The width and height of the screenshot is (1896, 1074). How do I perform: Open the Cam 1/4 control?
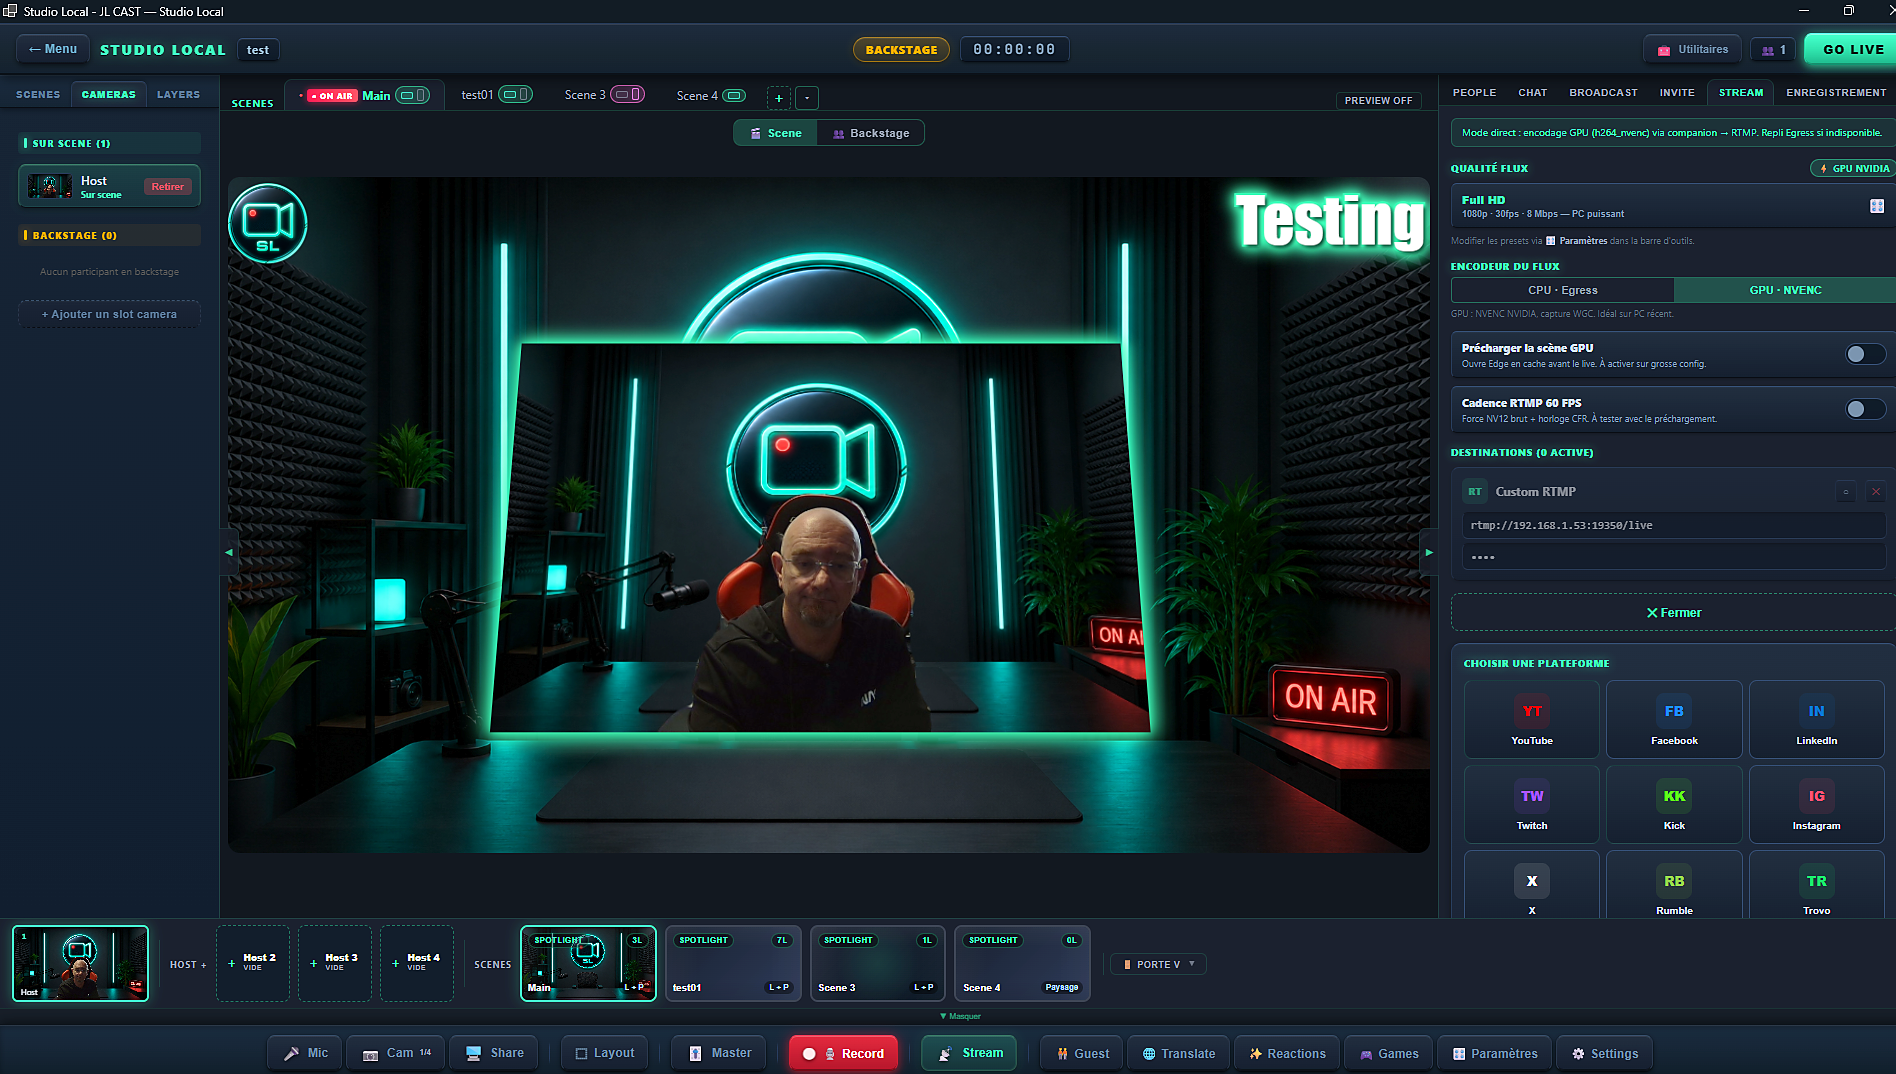pos(397,1053)
